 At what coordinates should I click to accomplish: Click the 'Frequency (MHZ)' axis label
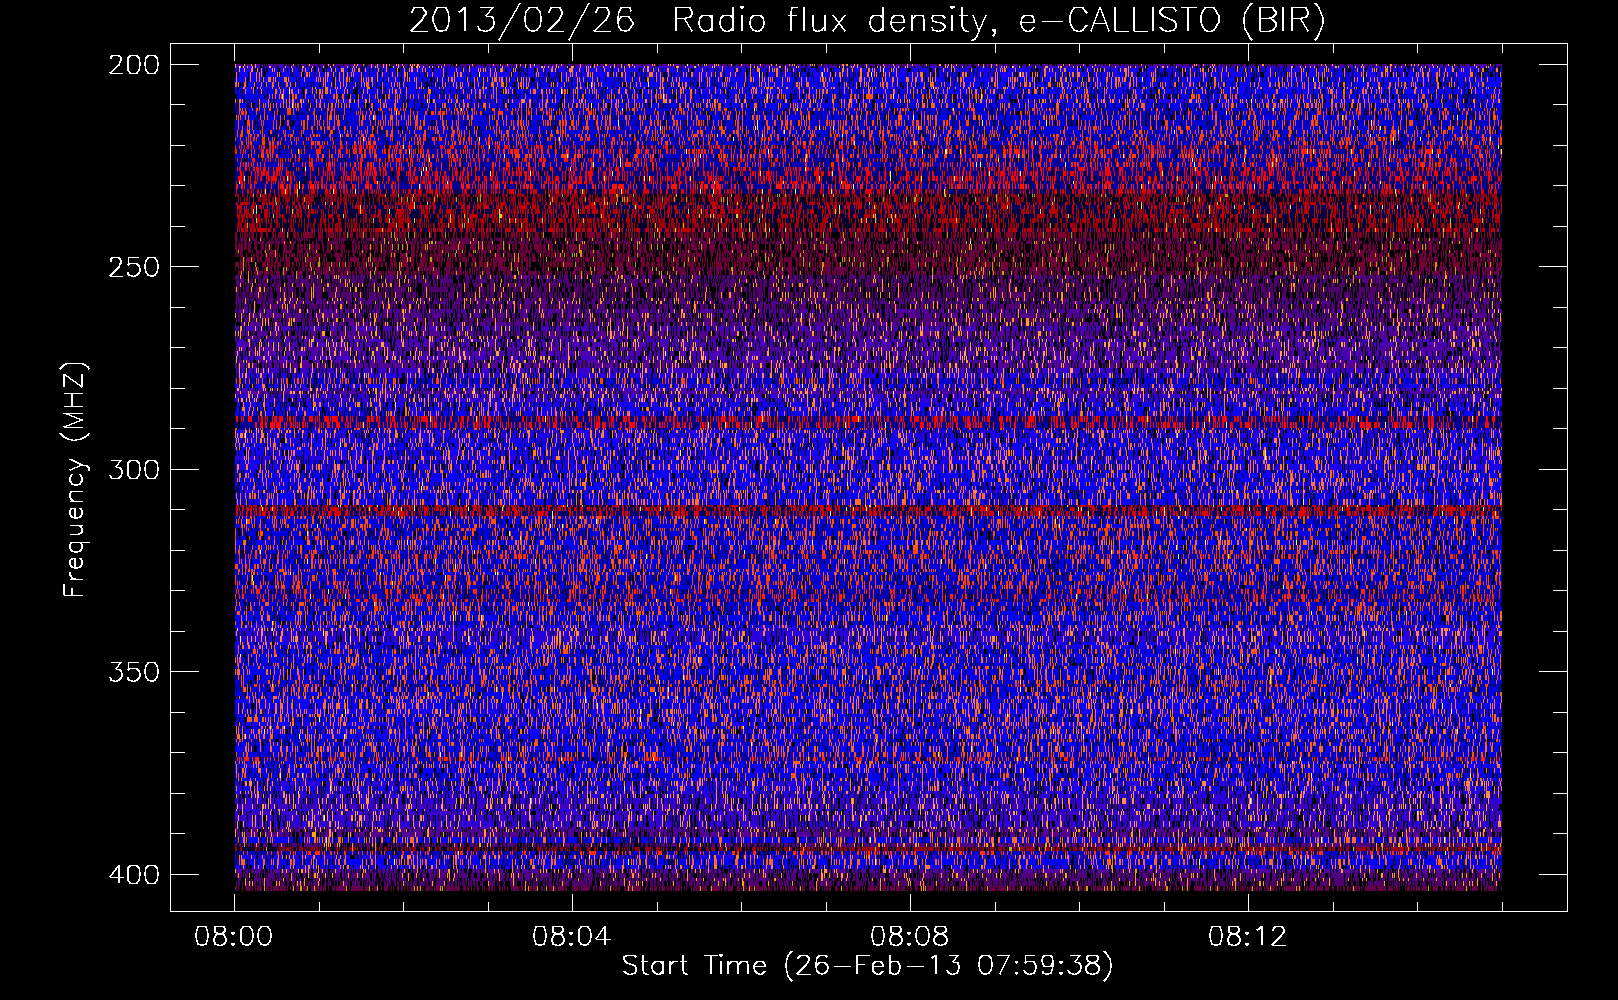[x=75, y=480]
